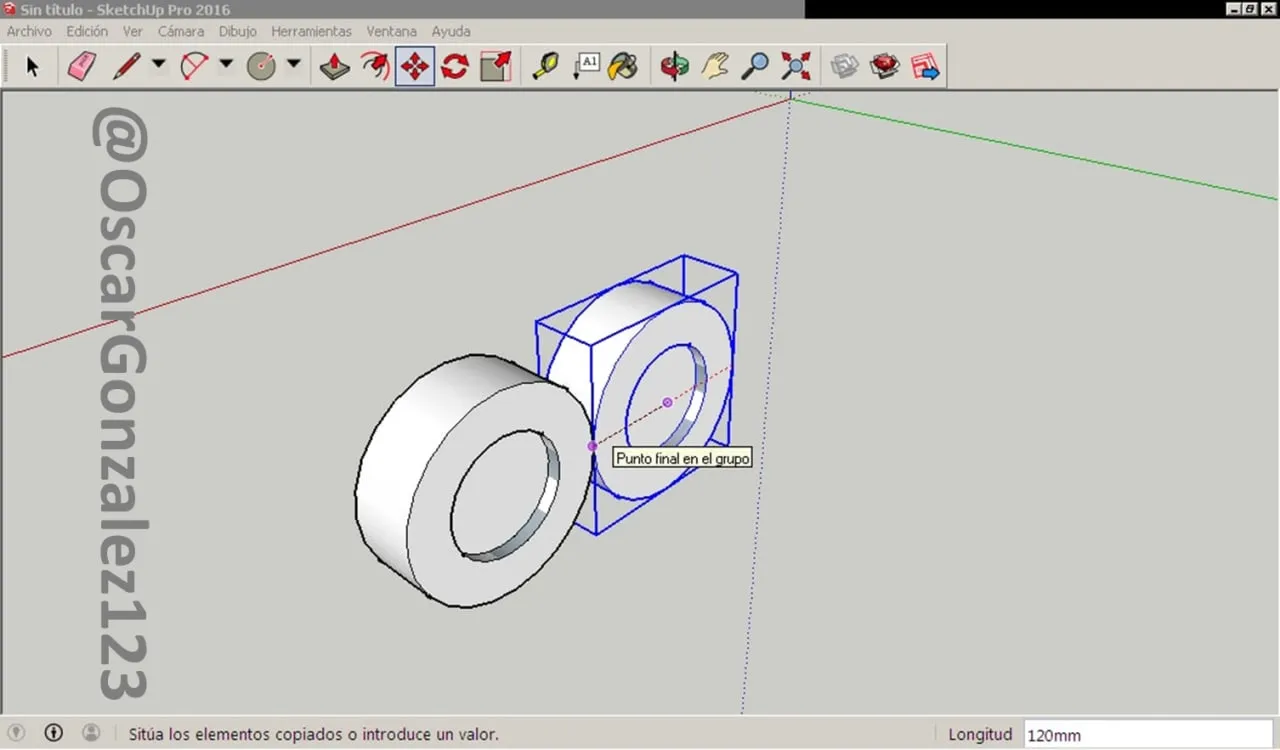Open the Archivo menu
This screenshot has width=1280, height=750.
point(29,31)
